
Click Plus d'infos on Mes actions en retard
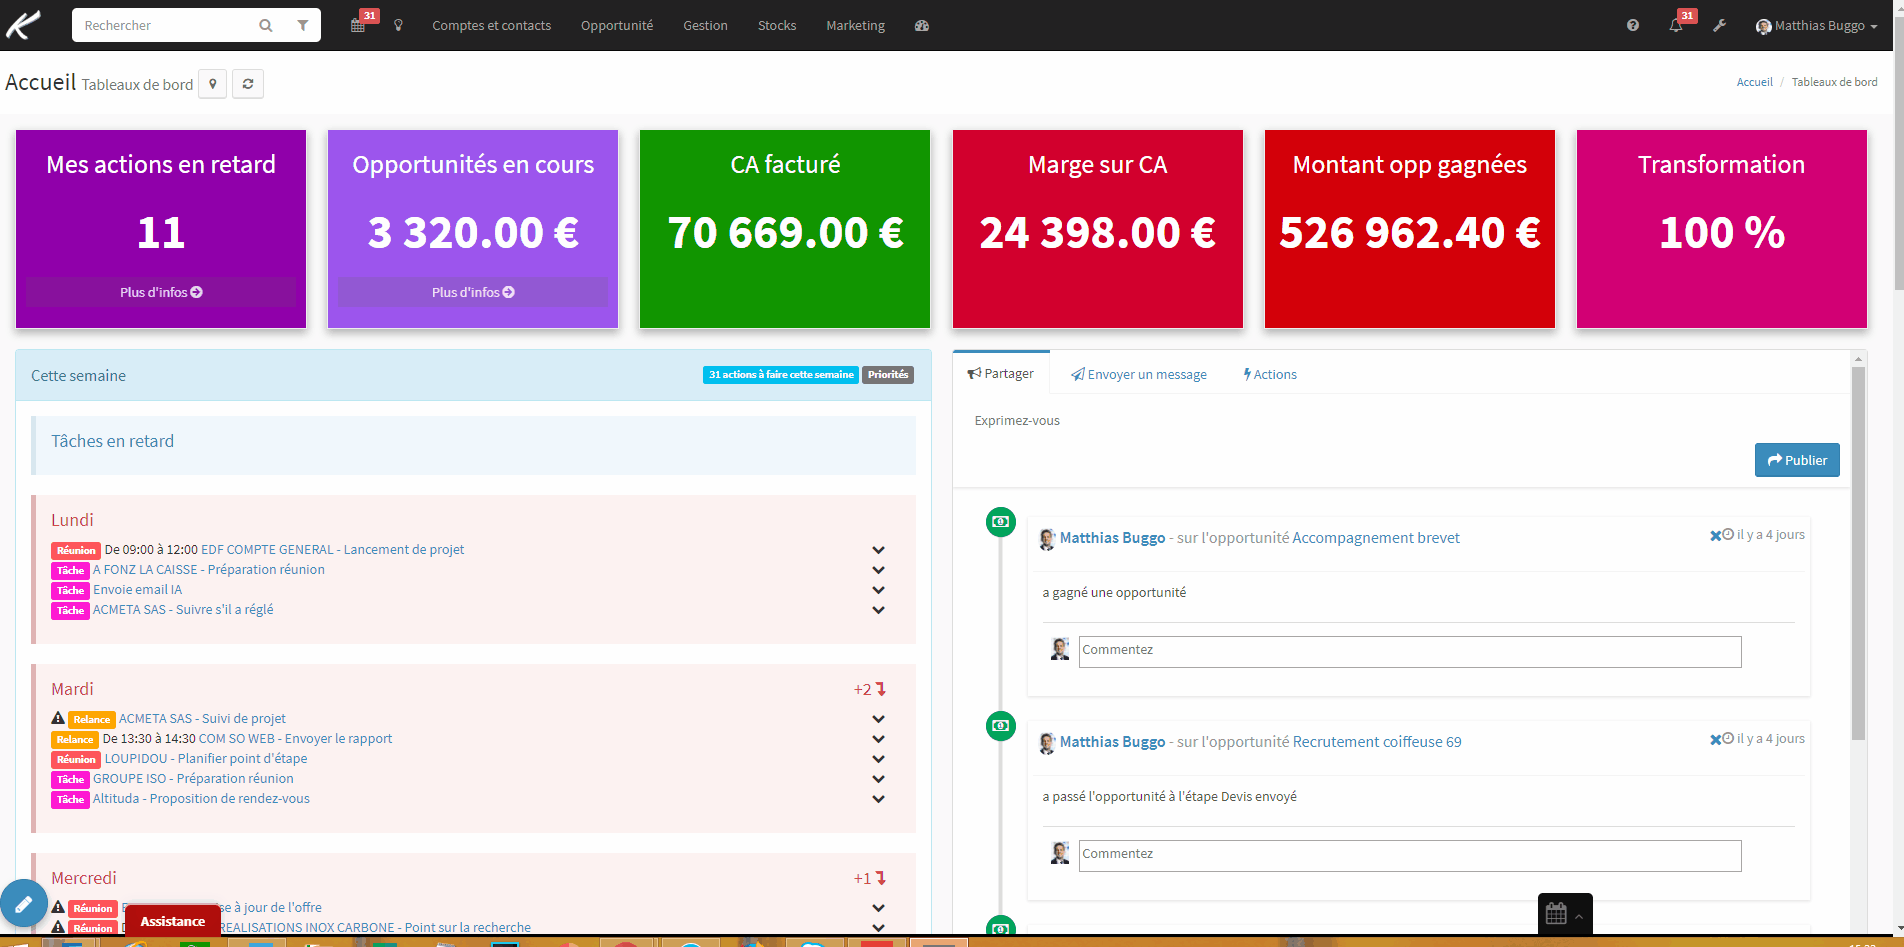click(x=161, y=292)
